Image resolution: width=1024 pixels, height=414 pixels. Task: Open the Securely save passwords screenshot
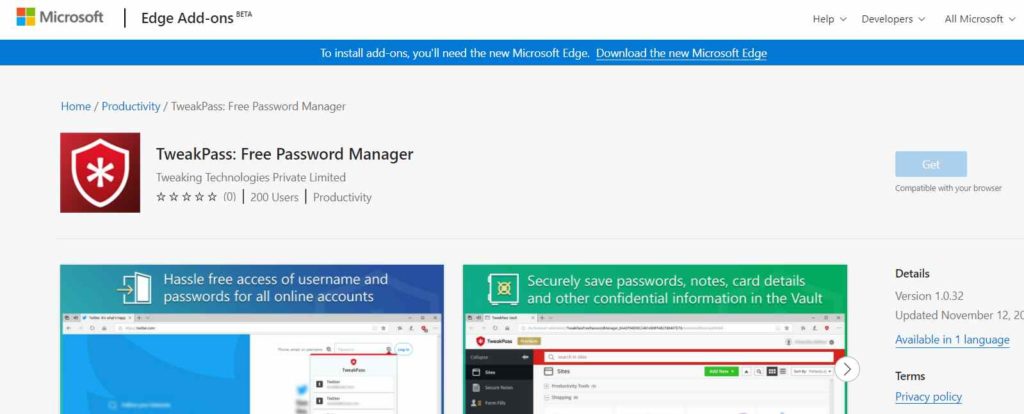pos(655,339)
